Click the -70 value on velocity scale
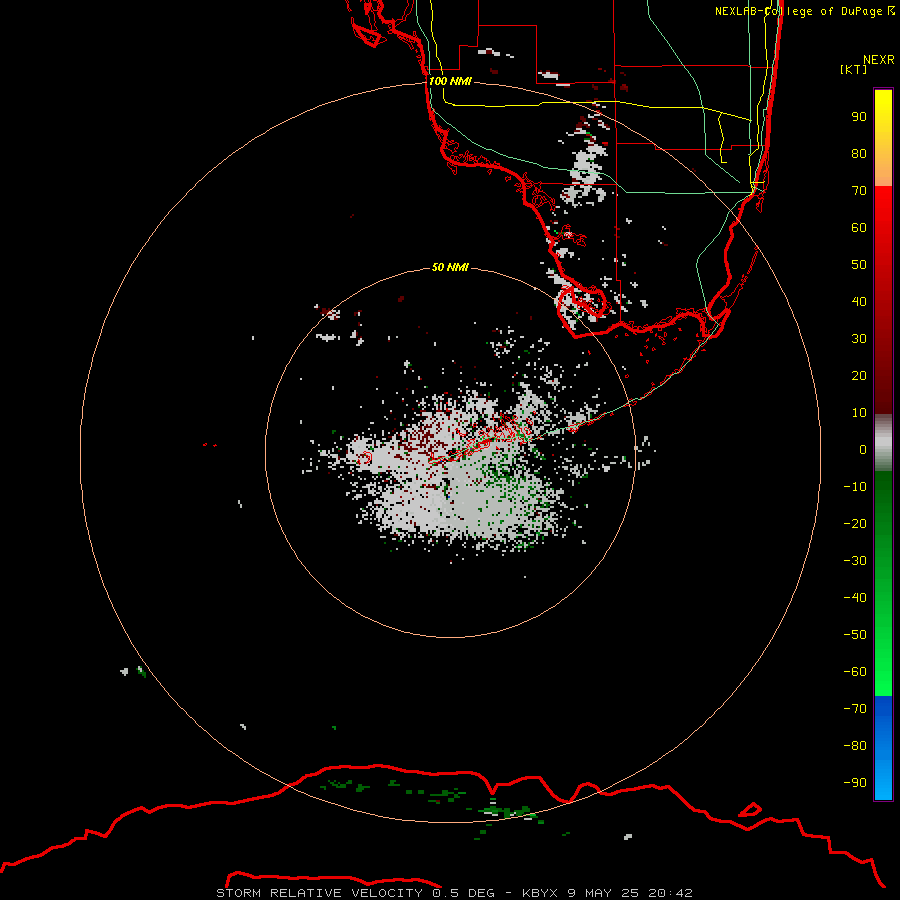 855,709
